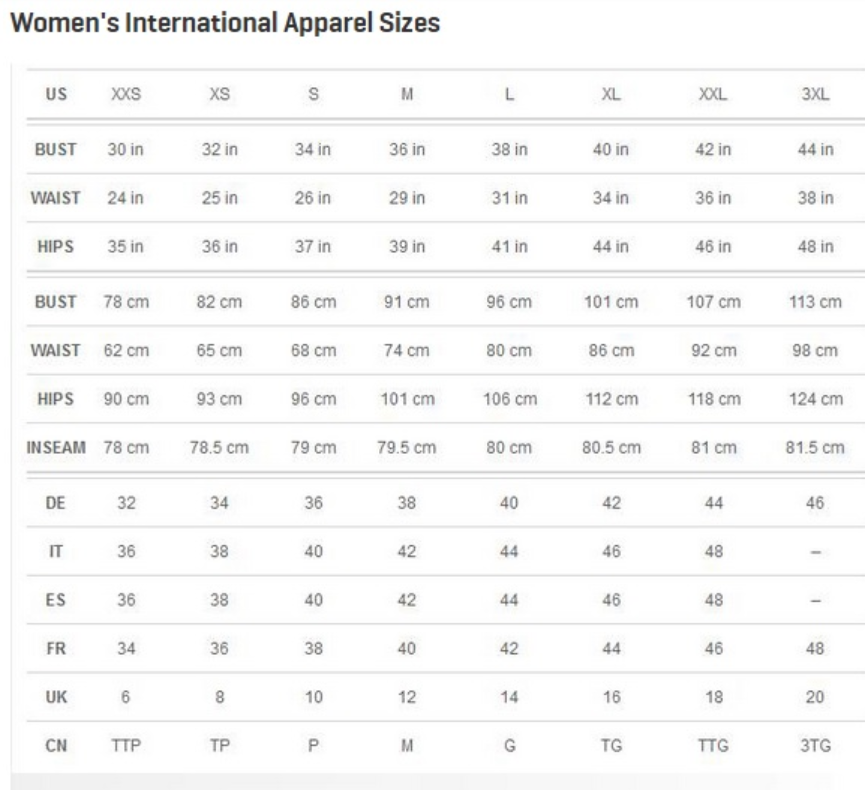Click the 81.5 cm inseam cell
This screenshot has height=790, width=865.
(x=815, y=448)
